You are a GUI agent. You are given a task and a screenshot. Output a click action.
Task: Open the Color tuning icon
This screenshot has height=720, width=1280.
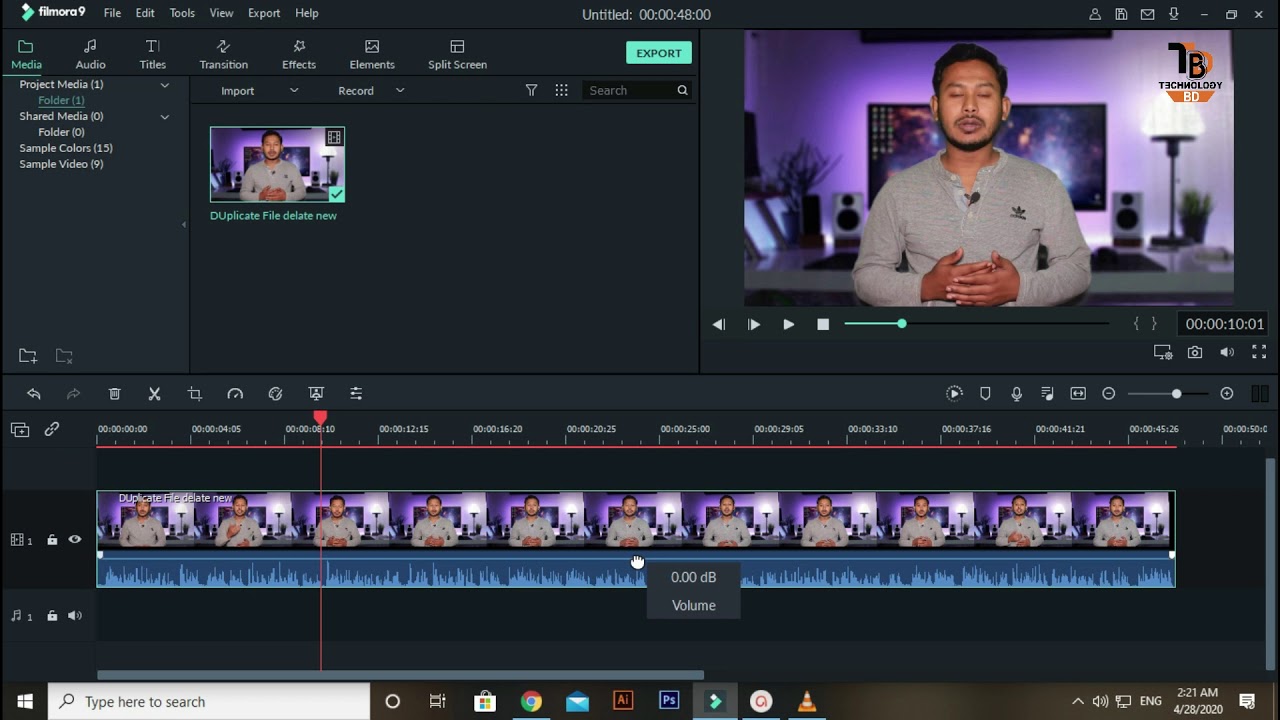pyautogui.click(x=275, y=394)
